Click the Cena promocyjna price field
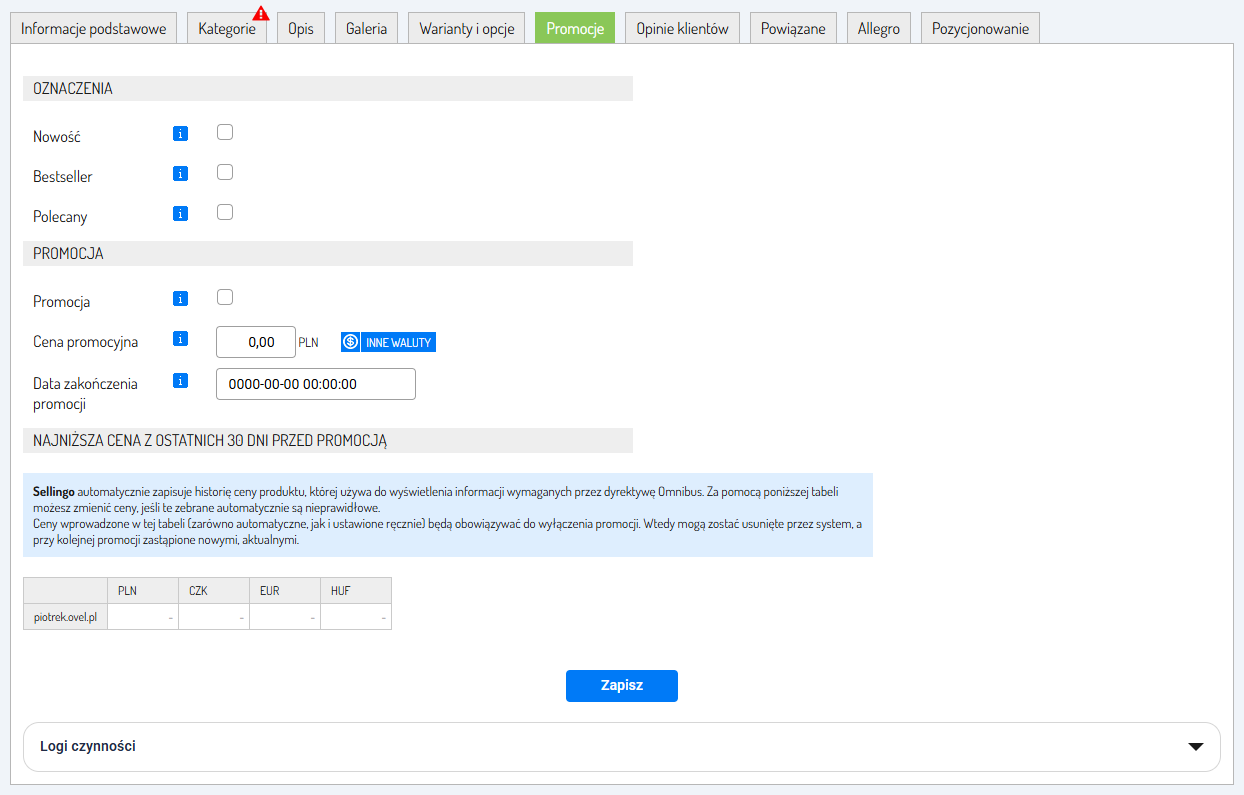 pyautogui.click(x=256, y=342)
